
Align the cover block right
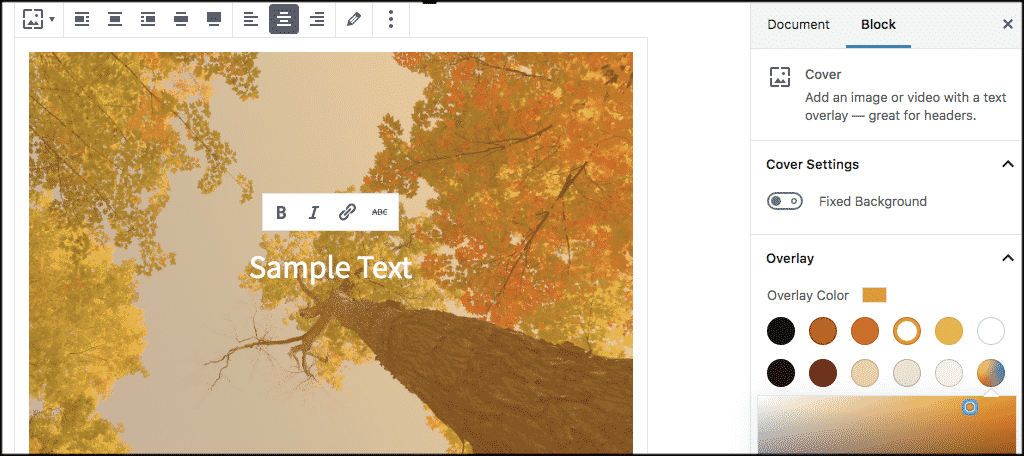(148, 20)
